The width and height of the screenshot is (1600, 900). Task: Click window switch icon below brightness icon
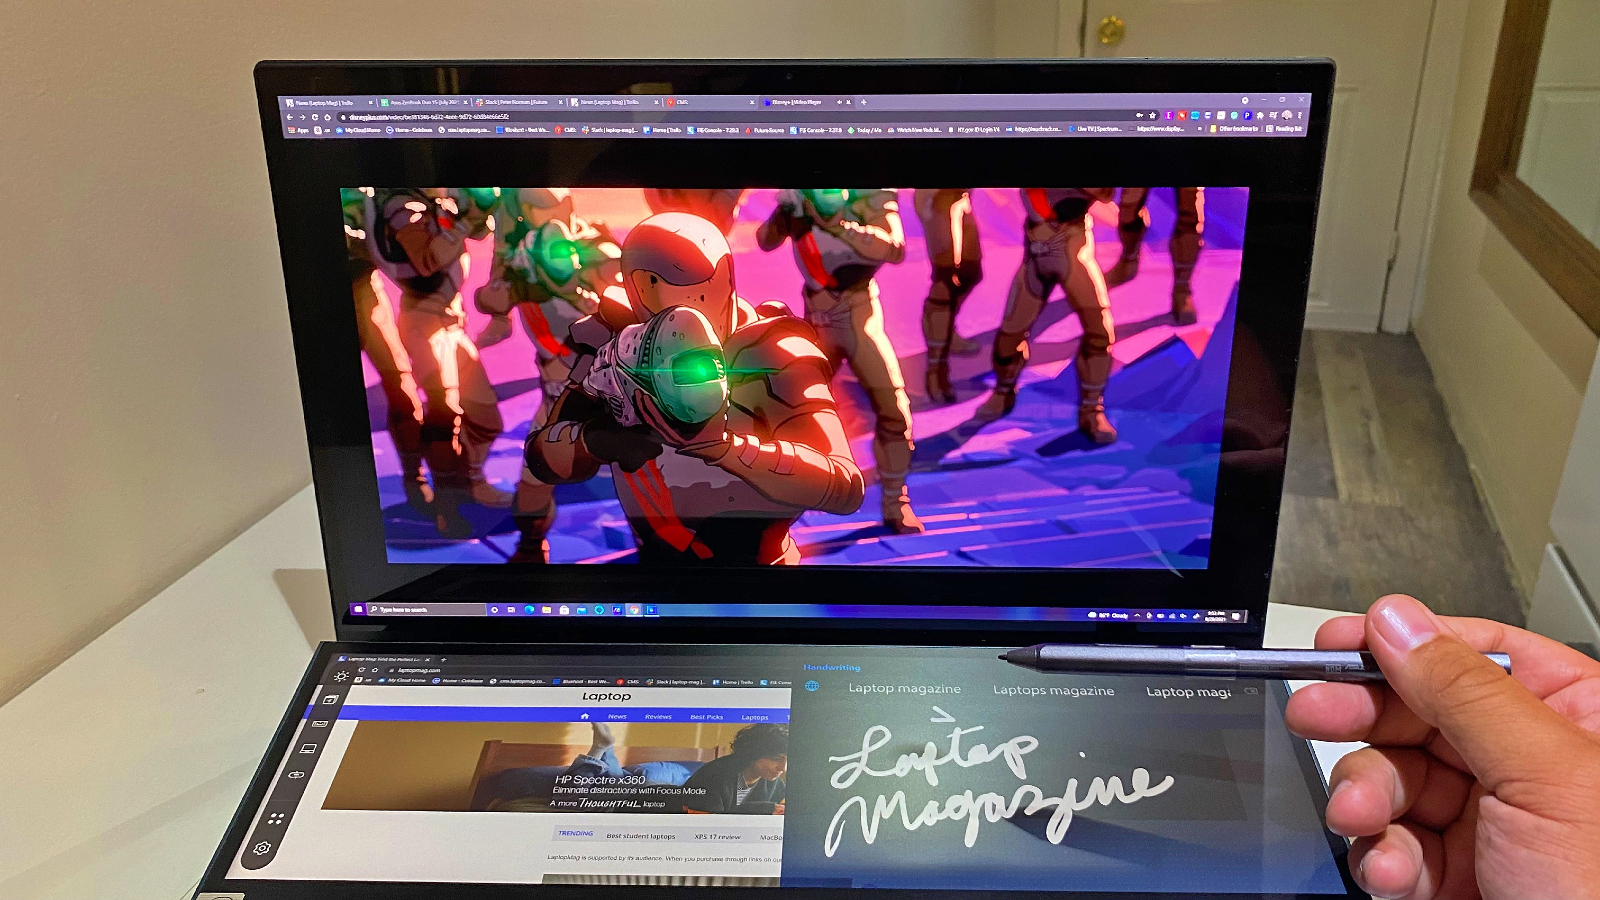(x=331, y=699)
